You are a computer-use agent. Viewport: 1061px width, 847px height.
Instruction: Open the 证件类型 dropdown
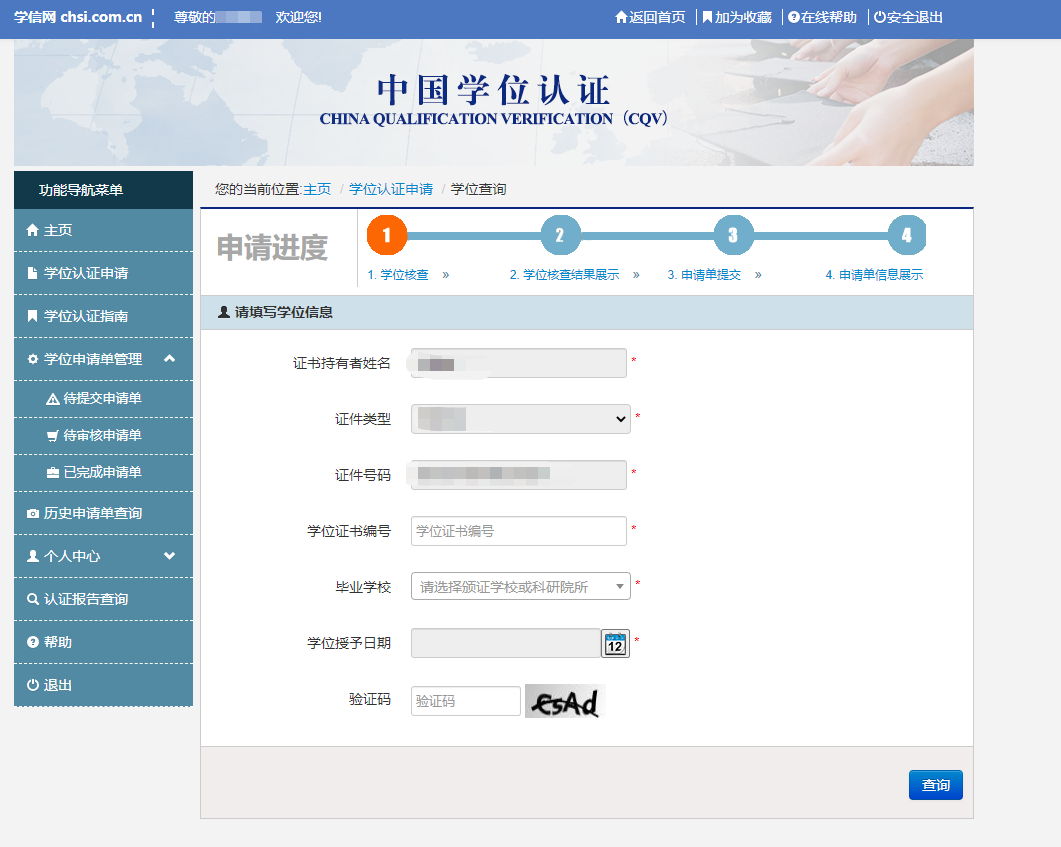(x=519, y=419)
